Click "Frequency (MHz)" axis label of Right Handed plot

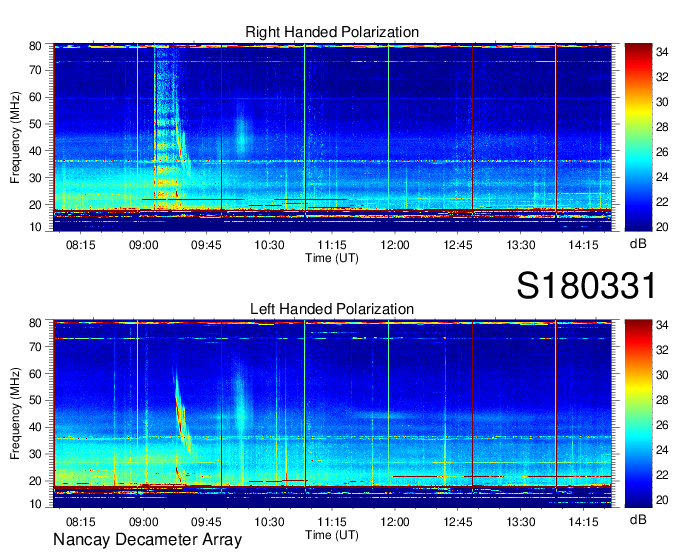click(15, 137)
